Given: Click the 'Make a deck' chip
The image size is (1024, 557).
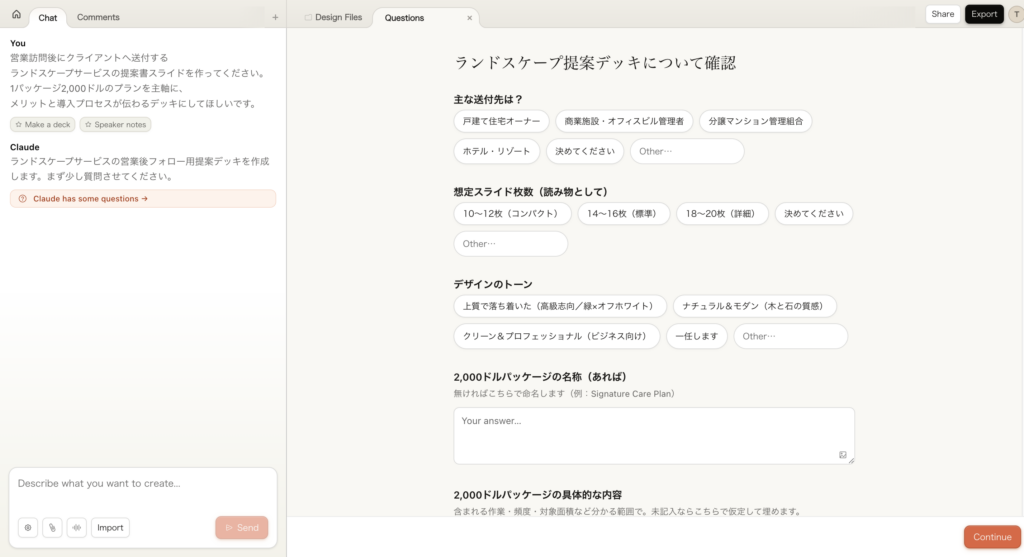Looking at the screenshot, I should point(42,124).
